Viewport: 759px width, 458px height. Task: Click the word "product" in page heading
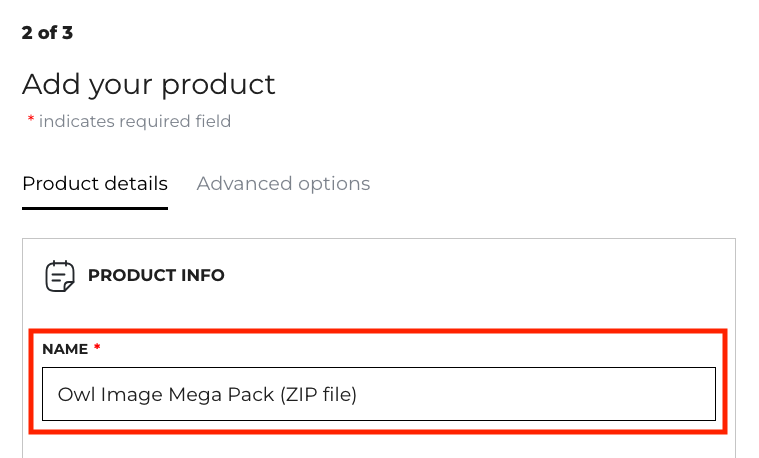(220, 85)
